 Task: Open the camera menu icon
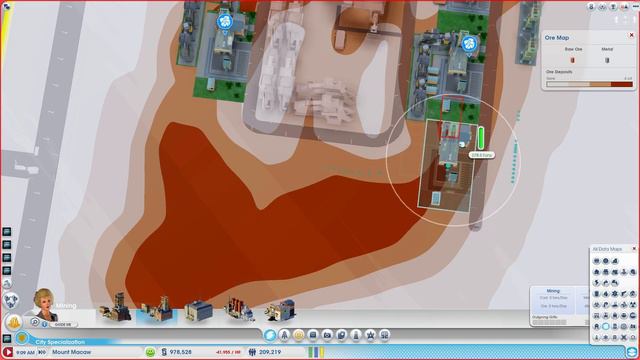[327, 335]
